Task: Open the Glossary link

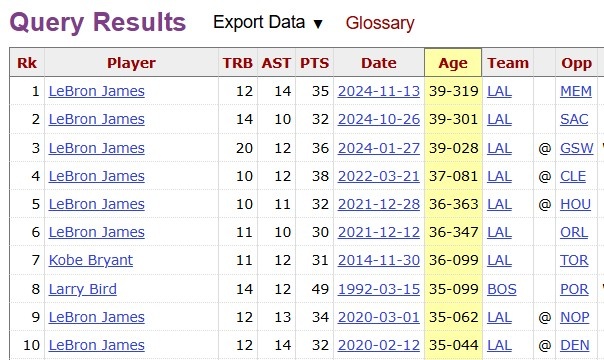Action: point(380,23)
